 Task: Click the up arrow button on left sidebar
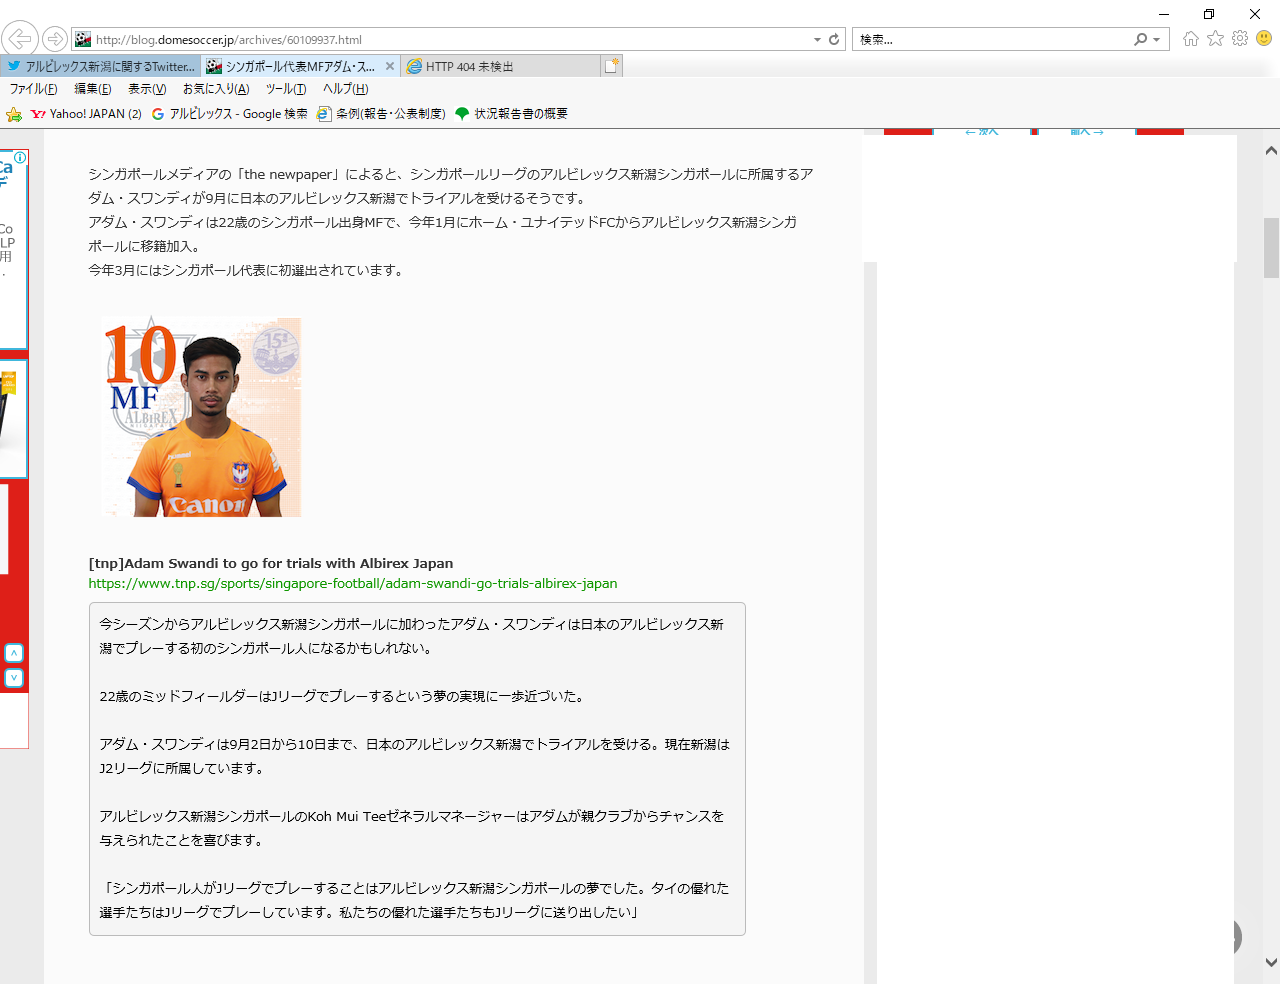coord(13,653)
